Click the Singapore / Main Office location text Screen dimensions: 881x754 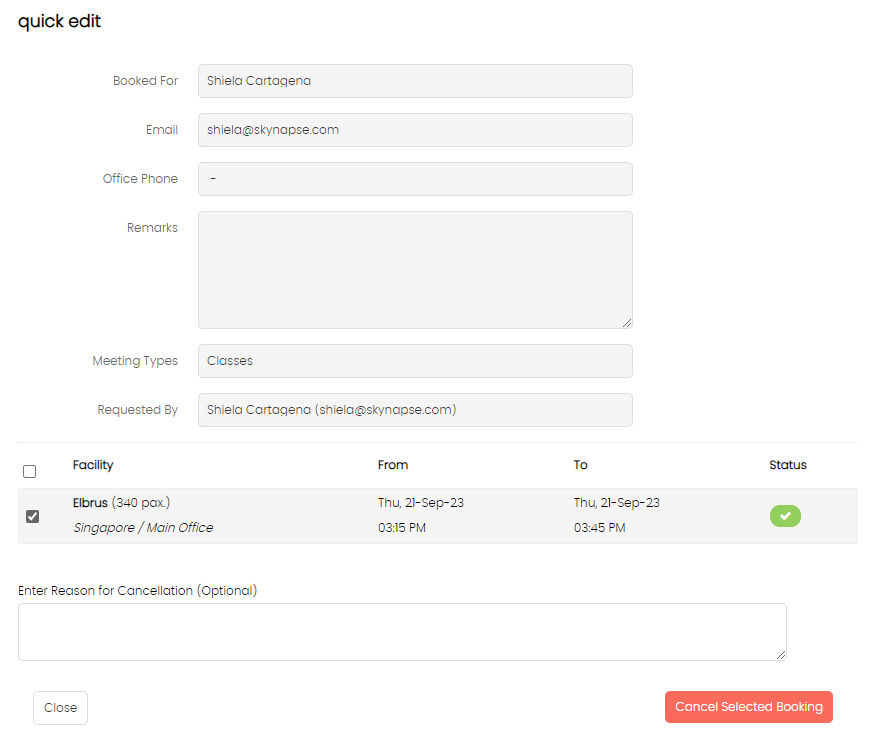[x=143, y=528]
